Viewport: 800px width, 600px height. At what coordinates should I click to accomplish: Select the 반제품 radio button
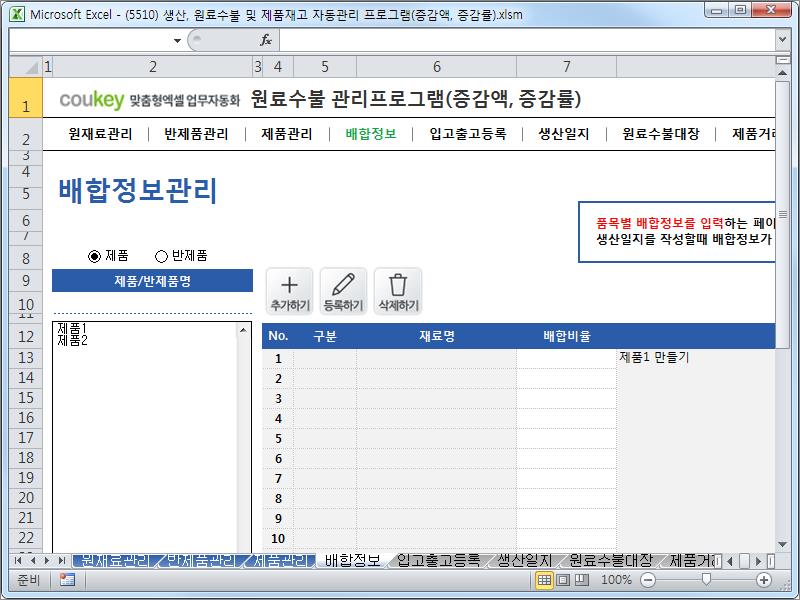(161, 256)
